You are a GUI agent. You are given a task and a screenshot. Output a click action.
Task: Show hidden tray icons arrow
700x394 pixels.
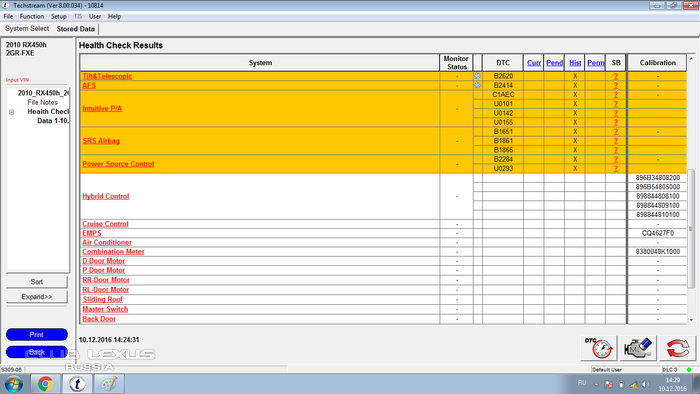[x=596, y=384]
